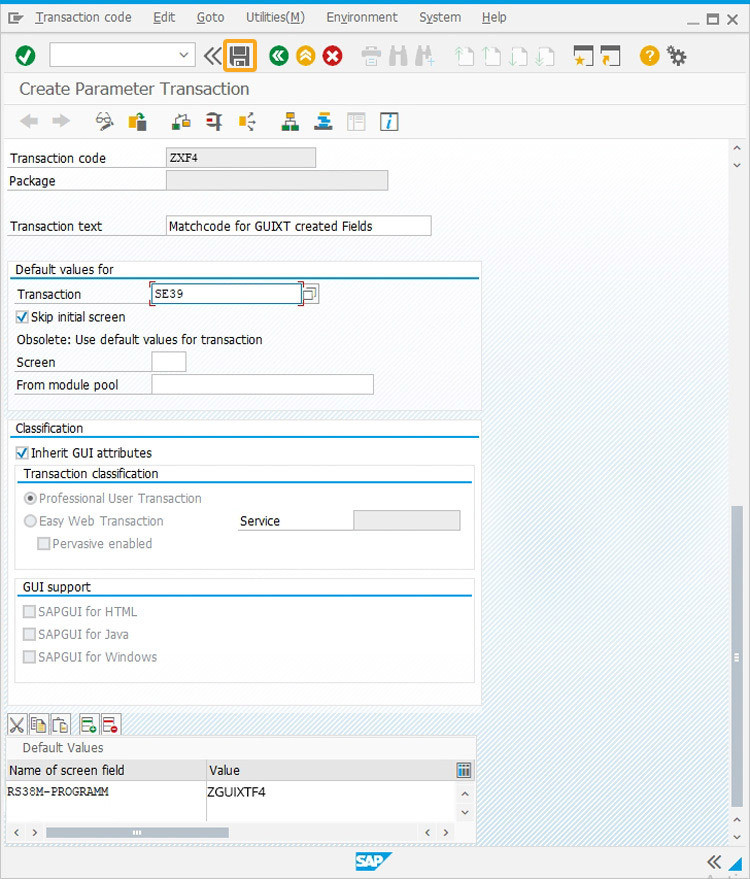Select Easy Web Transaction radio button
The image size is (750, 879).
[x=30, y=521]
